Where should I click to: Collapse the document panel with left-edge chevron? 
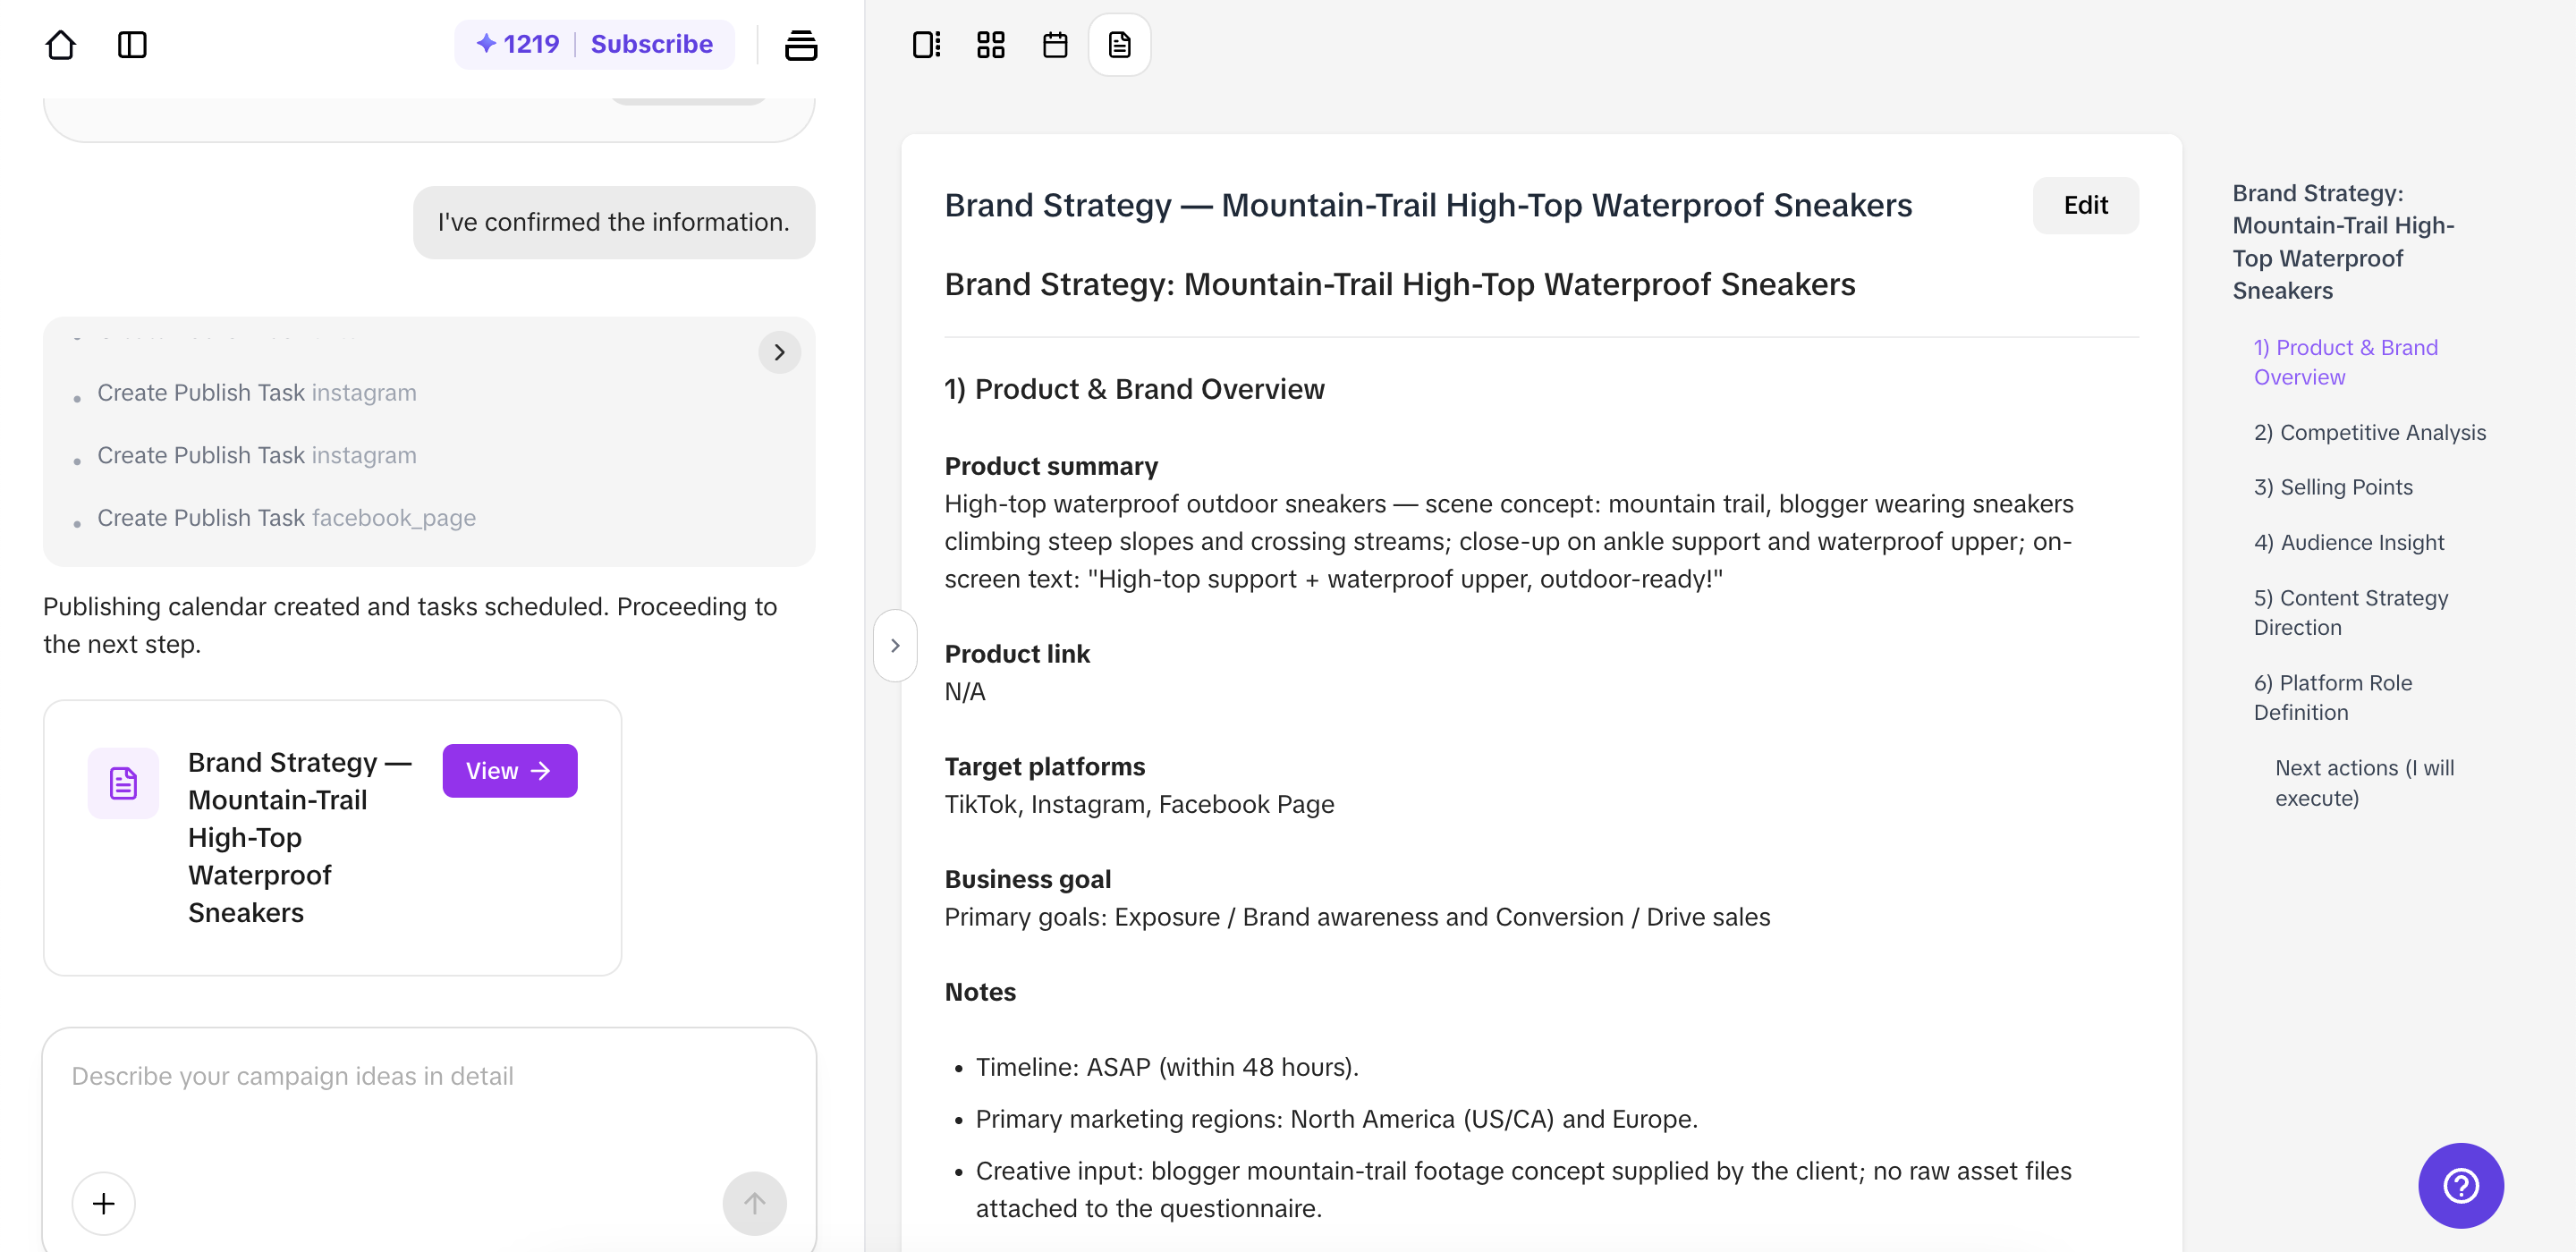(x=895, y=645)
